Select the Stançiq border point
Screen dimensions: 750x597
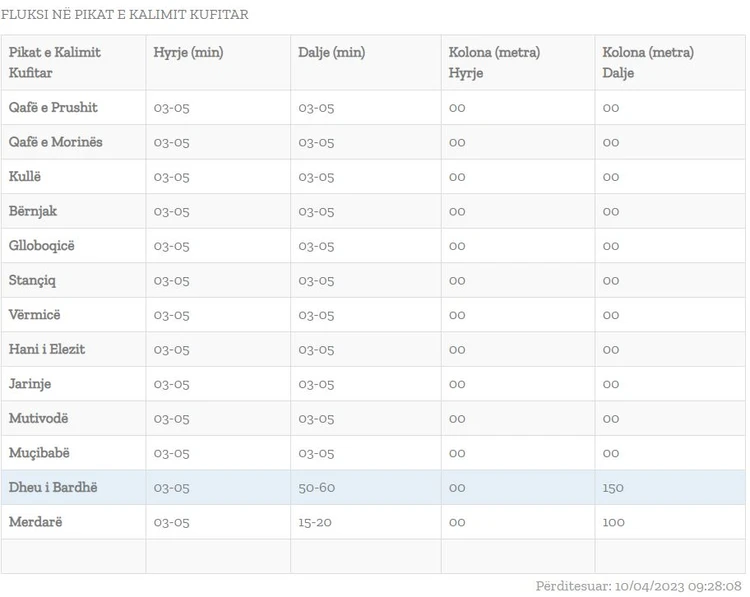33,280
